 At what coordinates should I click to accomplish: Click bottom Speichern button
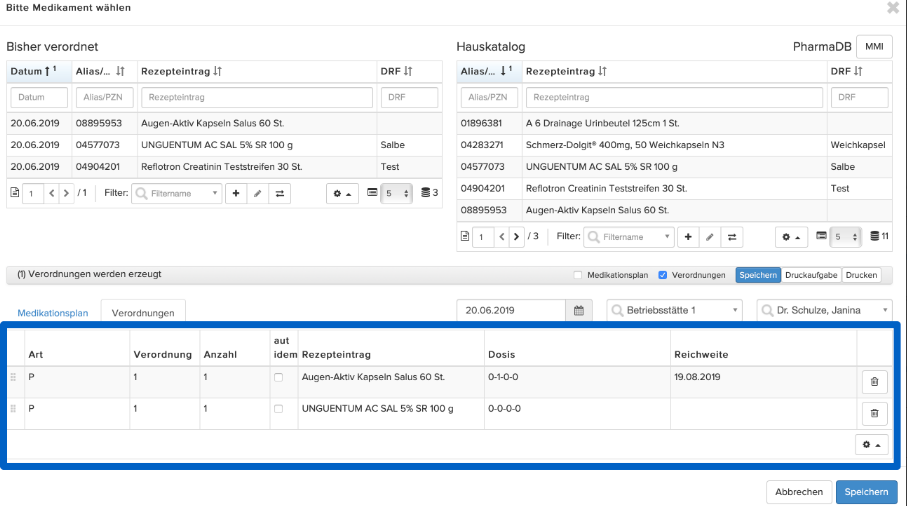click(x=866, y=492)
